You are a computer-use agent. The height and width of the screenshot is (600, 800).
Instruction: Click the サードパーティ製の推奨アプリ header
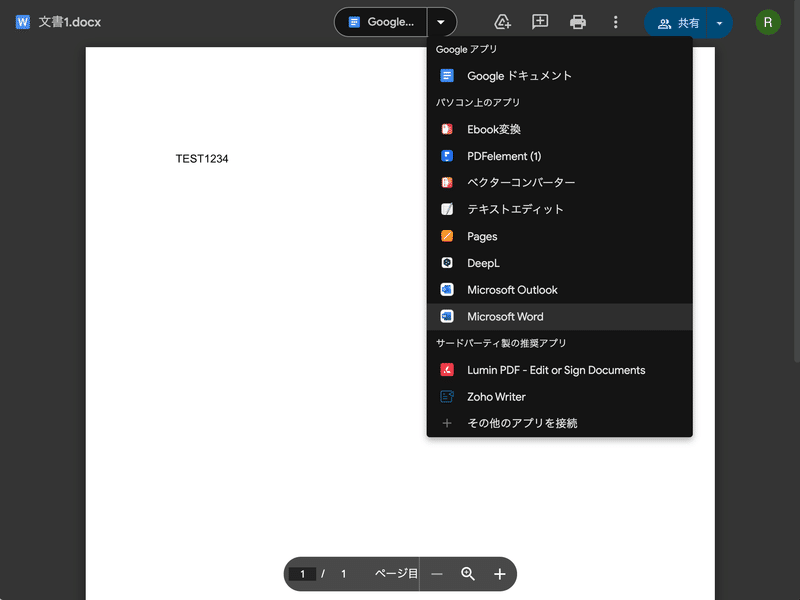(x=501, y=343)
